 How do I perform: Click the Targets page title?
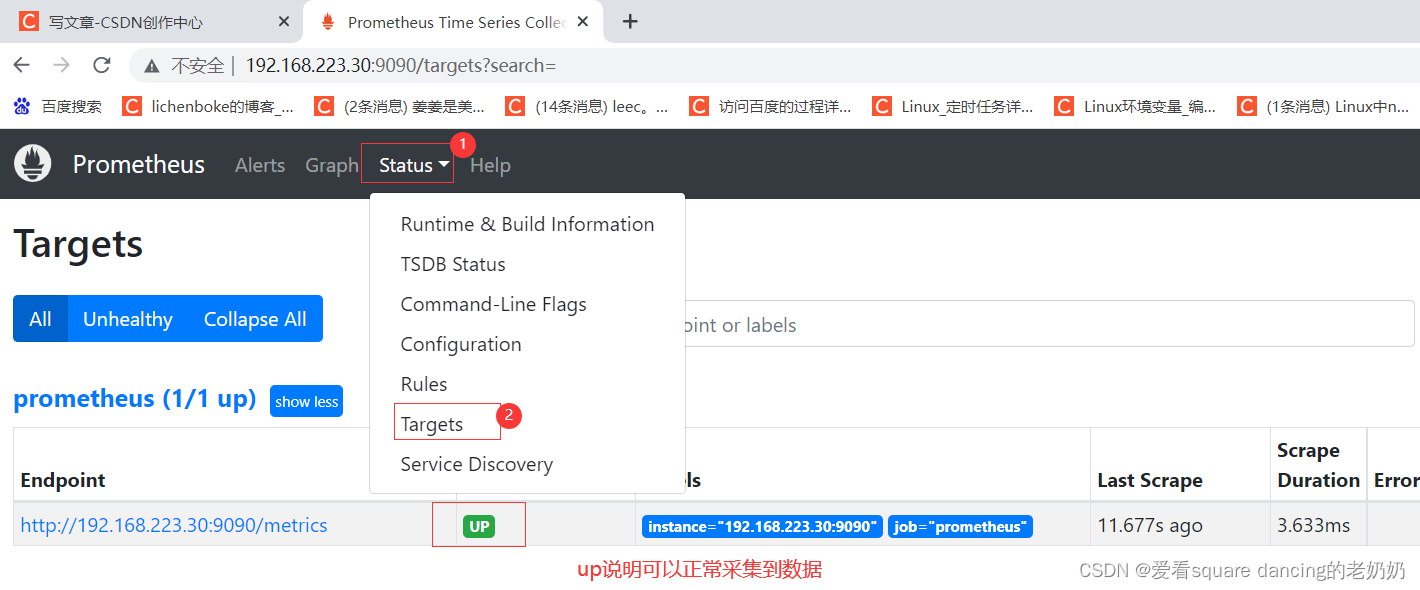[x=78, y=244]
